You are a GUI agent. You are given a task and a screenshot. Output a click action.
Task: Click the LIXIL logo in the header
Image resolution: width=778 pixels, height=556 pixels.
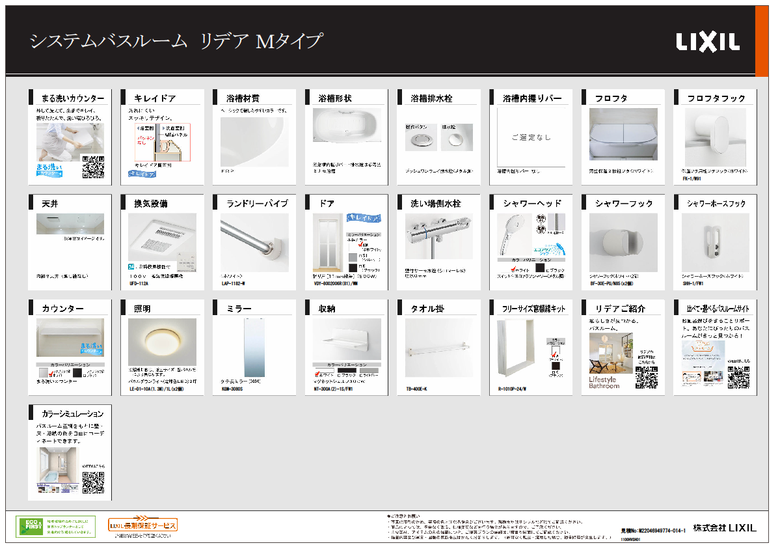pos(708,42)
